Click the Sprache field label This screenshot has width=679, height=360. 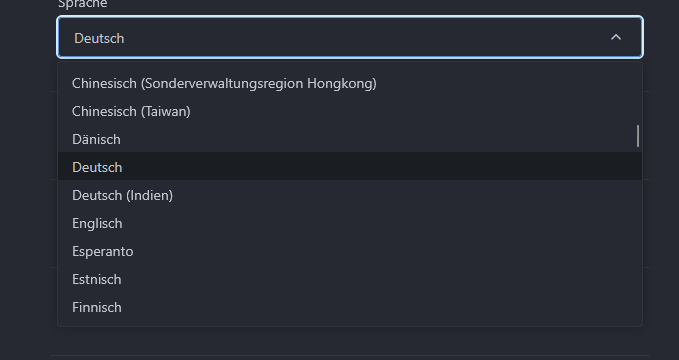tap(82, 4)
